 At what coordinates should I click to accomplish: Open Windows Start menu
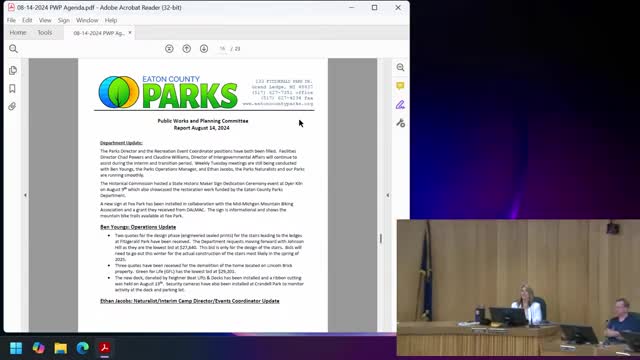point(16,348)
